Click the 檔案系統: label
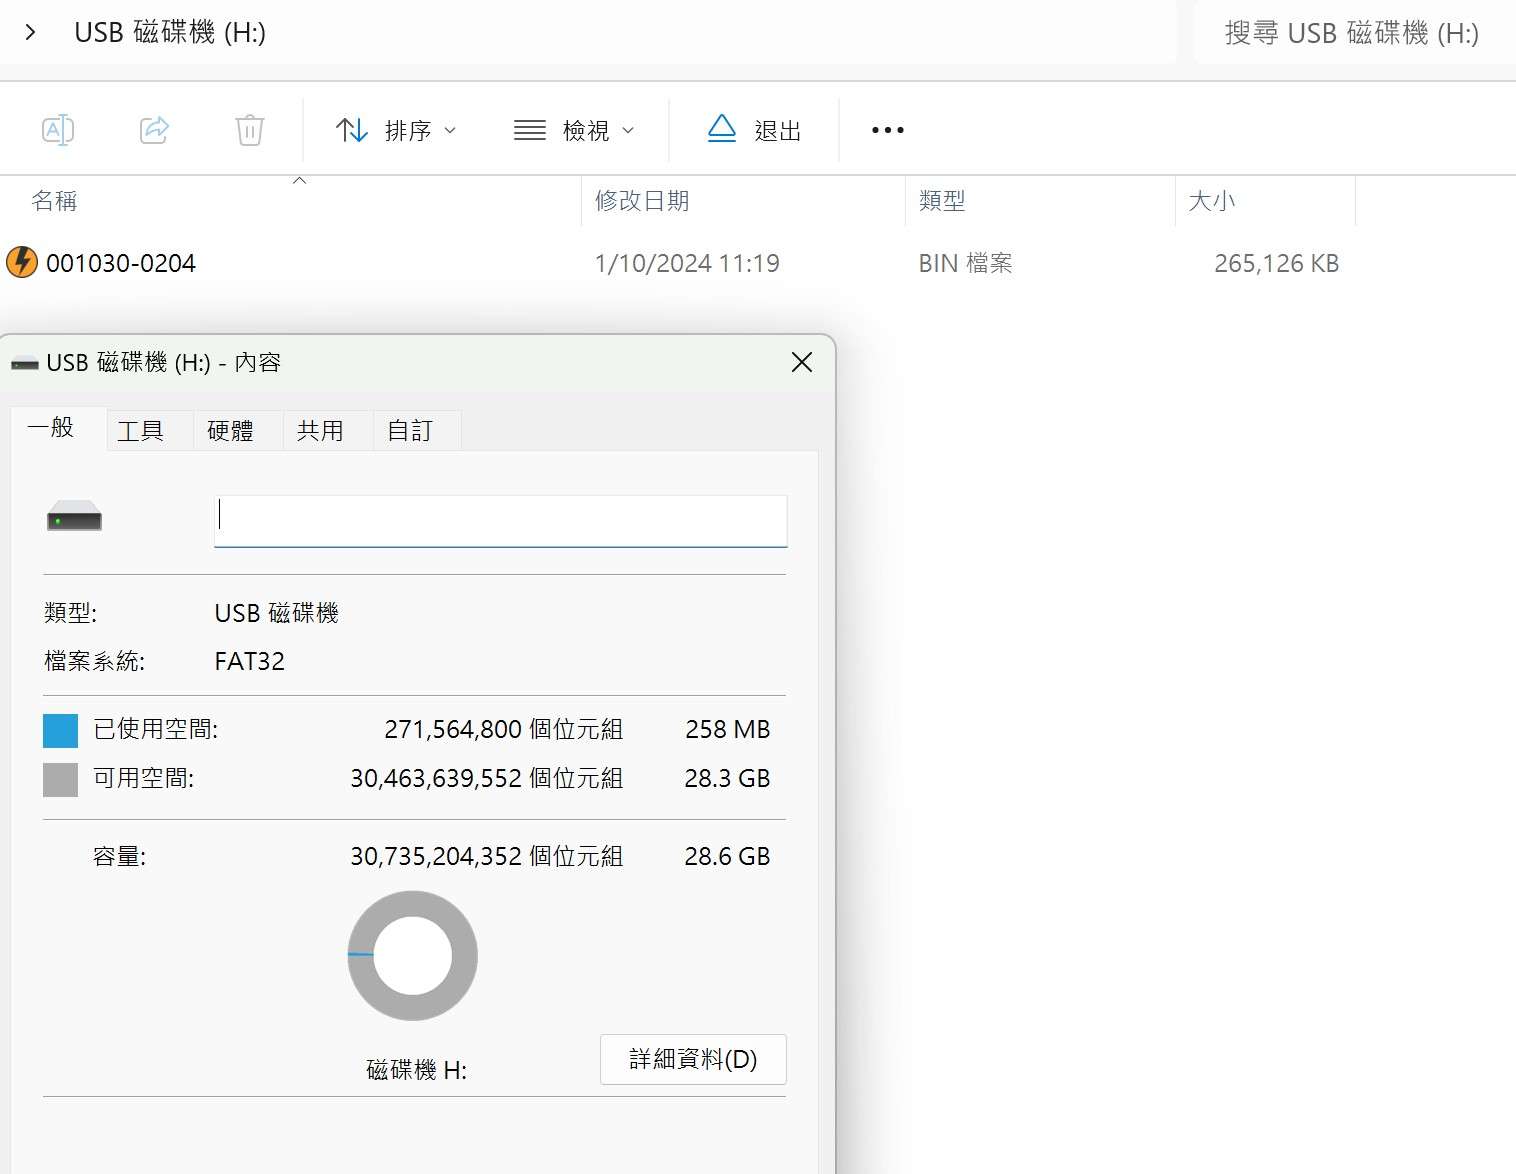The width and height of the screenshot is (1516, 1174). (94, 662)
